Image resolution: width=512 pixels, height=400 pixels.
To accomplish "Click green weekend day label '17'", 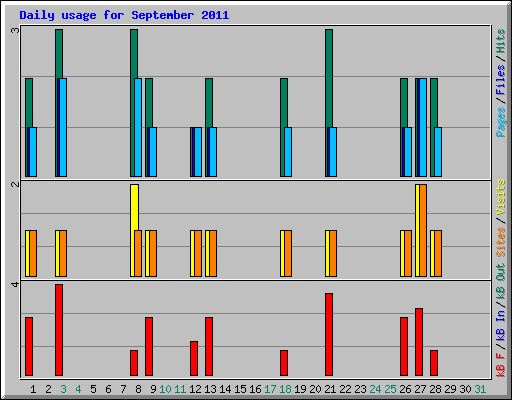I will [x=270, y=389].
